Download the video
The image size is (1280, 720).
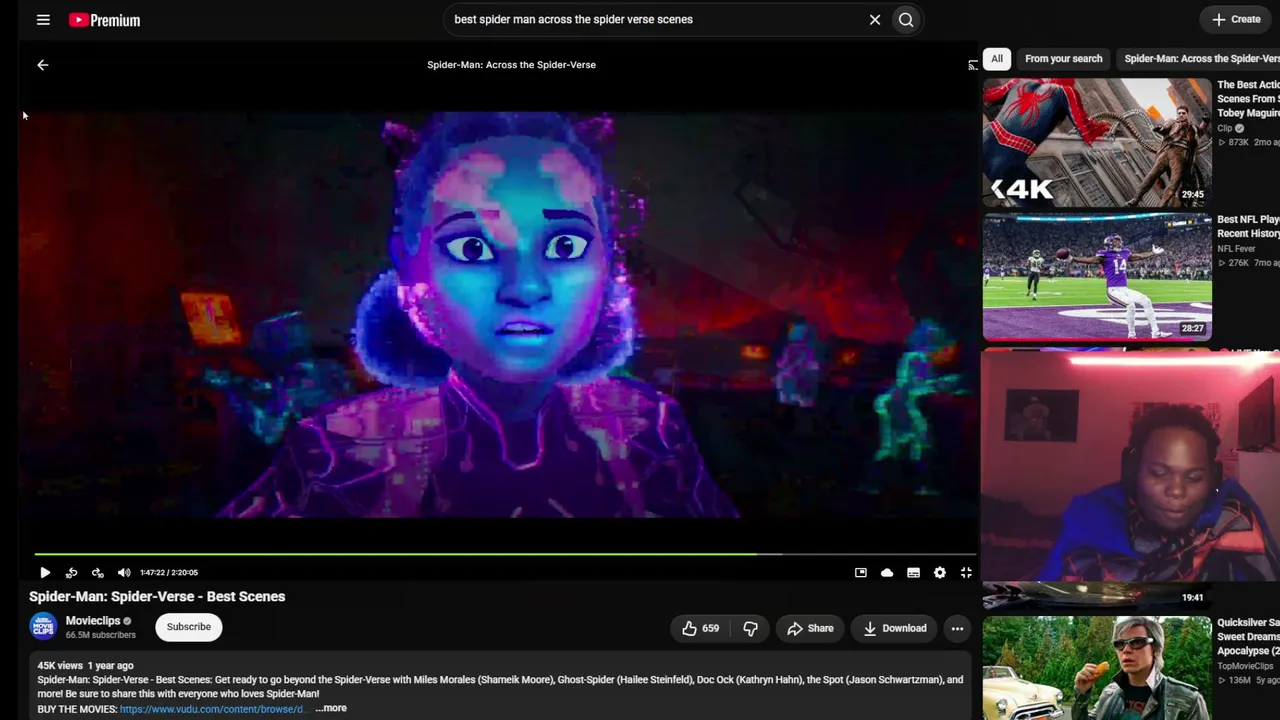pyautogui.click(x=895, y=628)
